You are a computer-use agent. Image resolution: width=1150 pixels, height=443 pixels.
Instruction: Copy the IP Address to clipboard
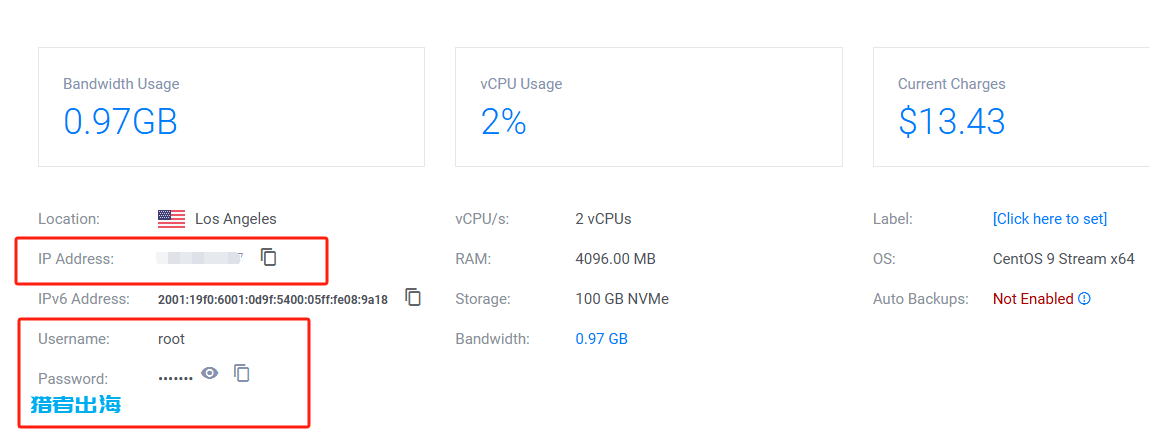coord(269,257)
